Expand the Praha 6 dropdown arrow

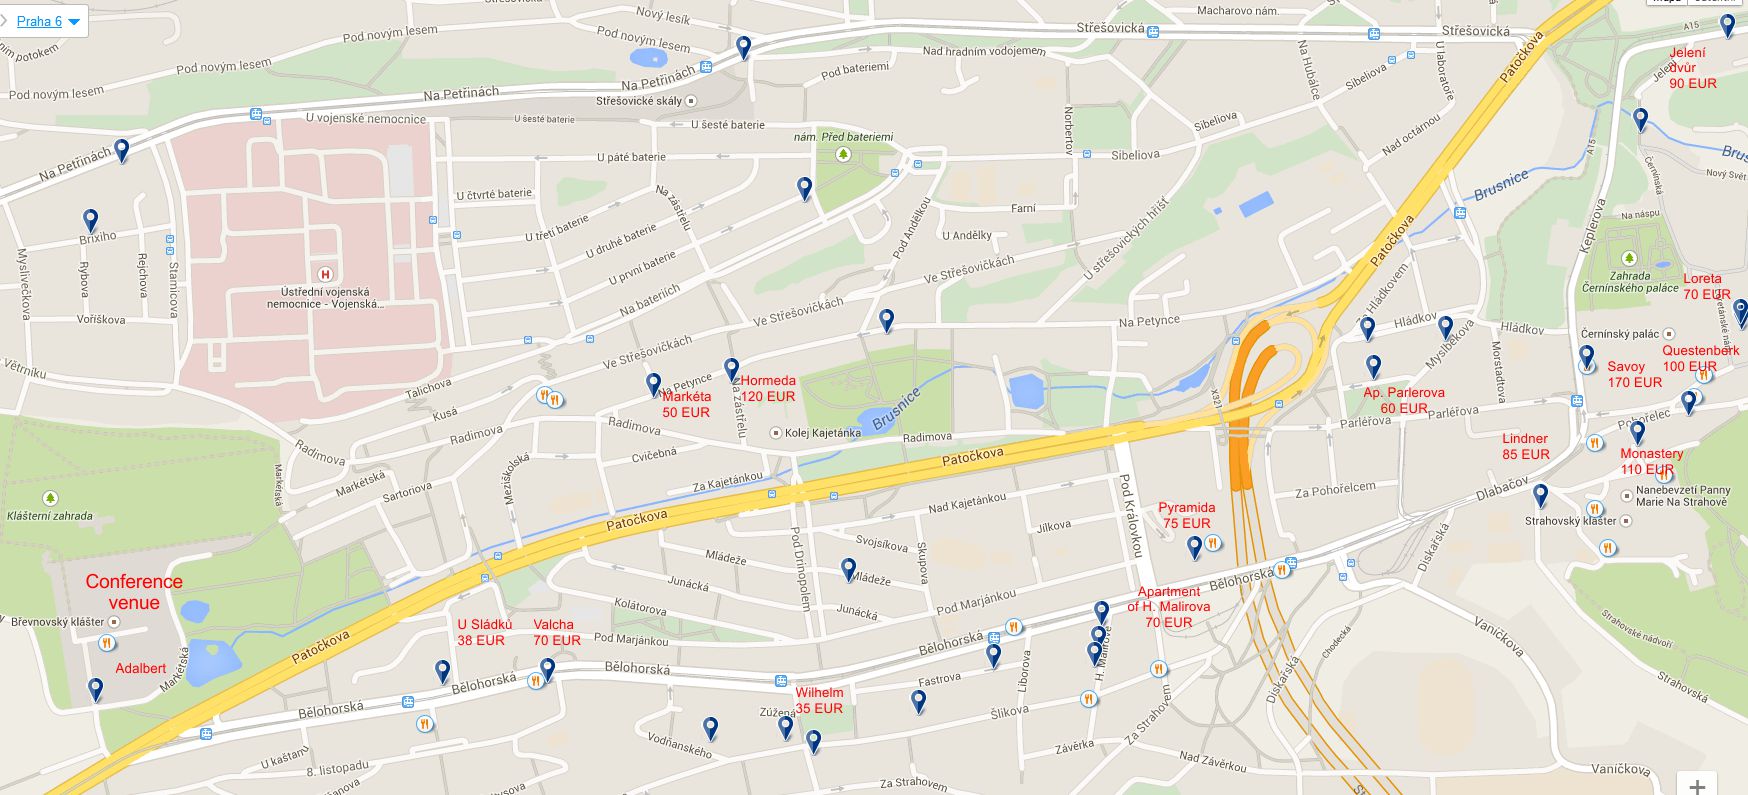pyautogui.click(x=74, y=22)
